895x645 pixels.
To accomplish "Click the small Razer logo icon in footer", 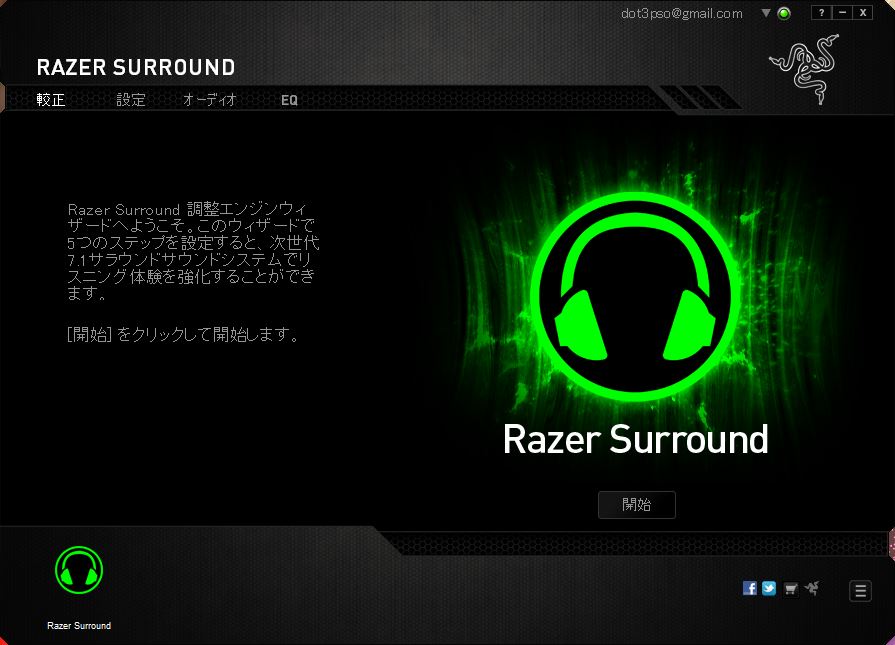I will 812,588.
